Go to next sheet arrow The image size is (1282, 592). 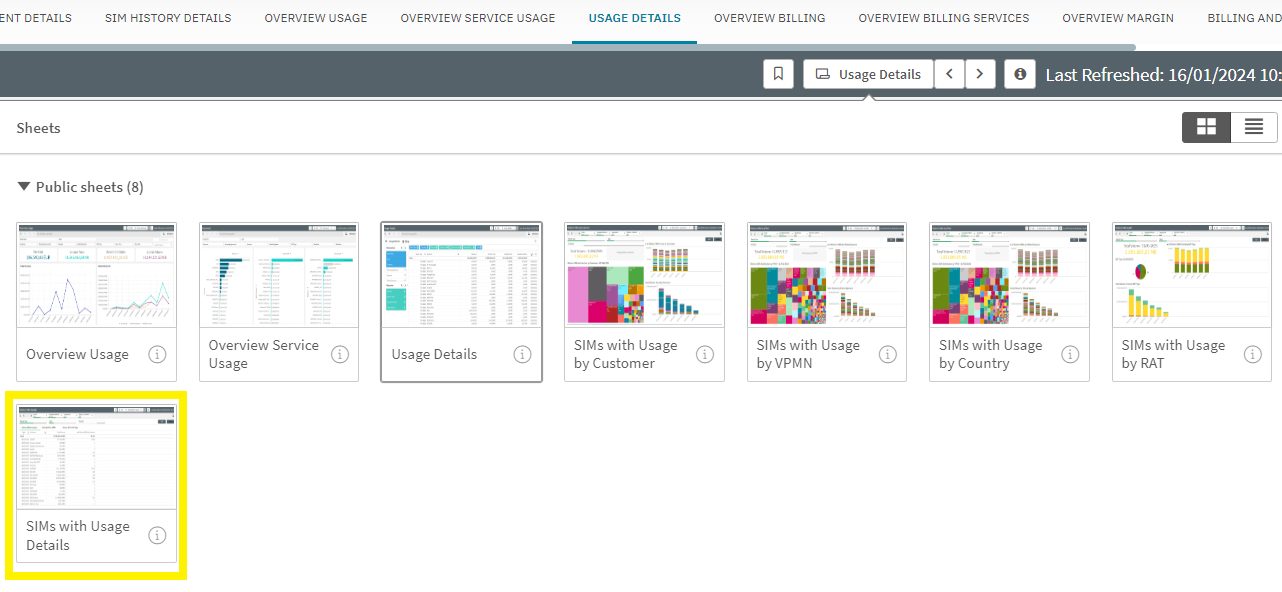980,74
